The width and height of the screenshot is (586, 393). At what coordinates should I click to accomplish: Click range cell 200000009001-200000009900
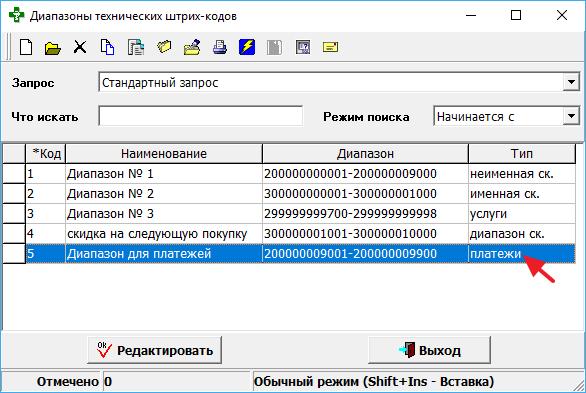[365, 254]
